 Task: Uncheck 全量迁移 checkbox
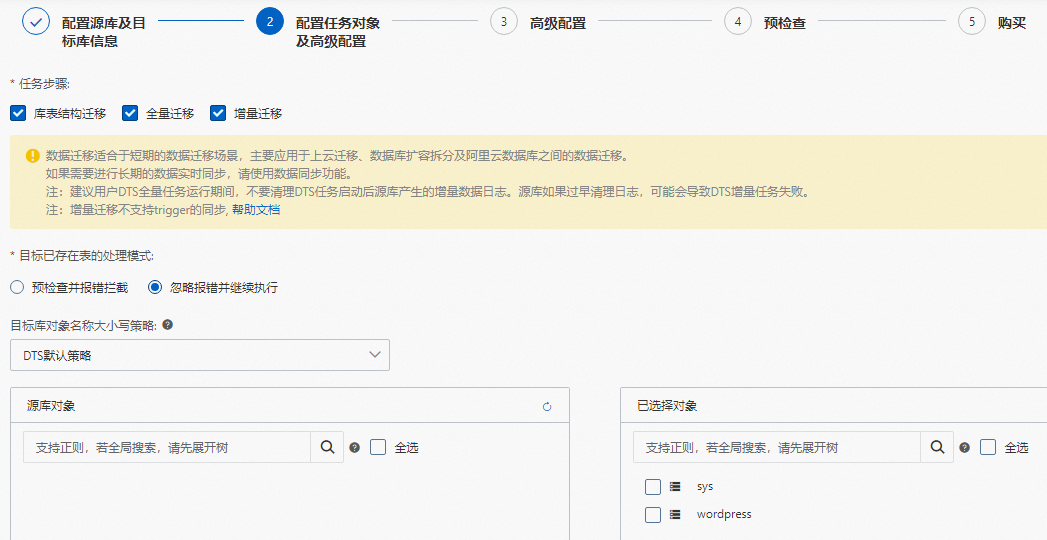coord(130,113)
